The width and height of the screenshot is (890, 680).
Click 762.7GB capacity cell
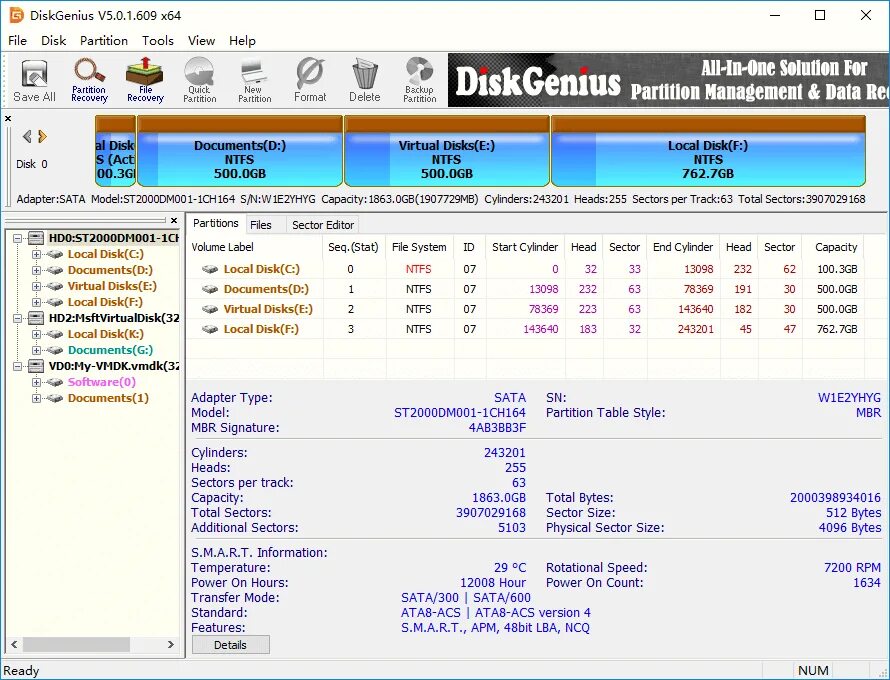[837, 329]
